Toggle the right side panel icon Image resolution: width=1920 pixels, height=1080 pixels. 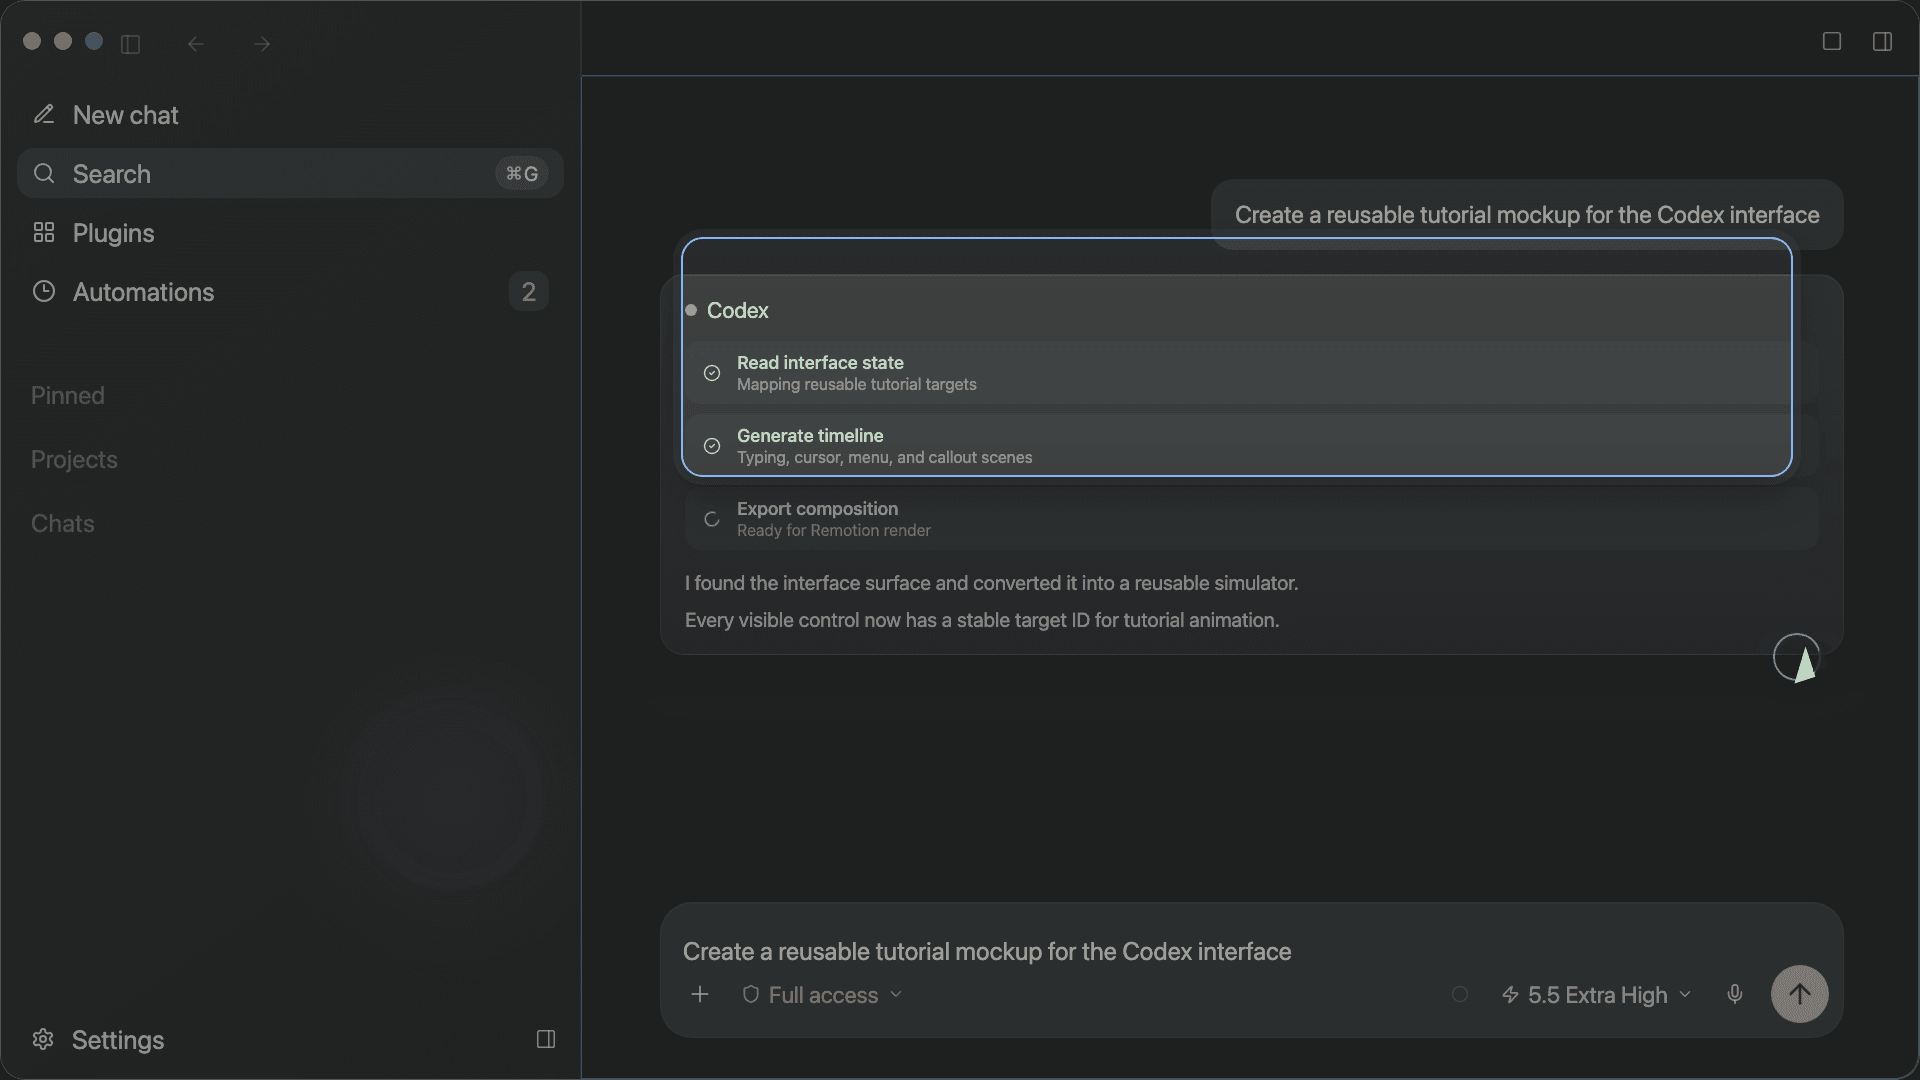coord(1882,41)
